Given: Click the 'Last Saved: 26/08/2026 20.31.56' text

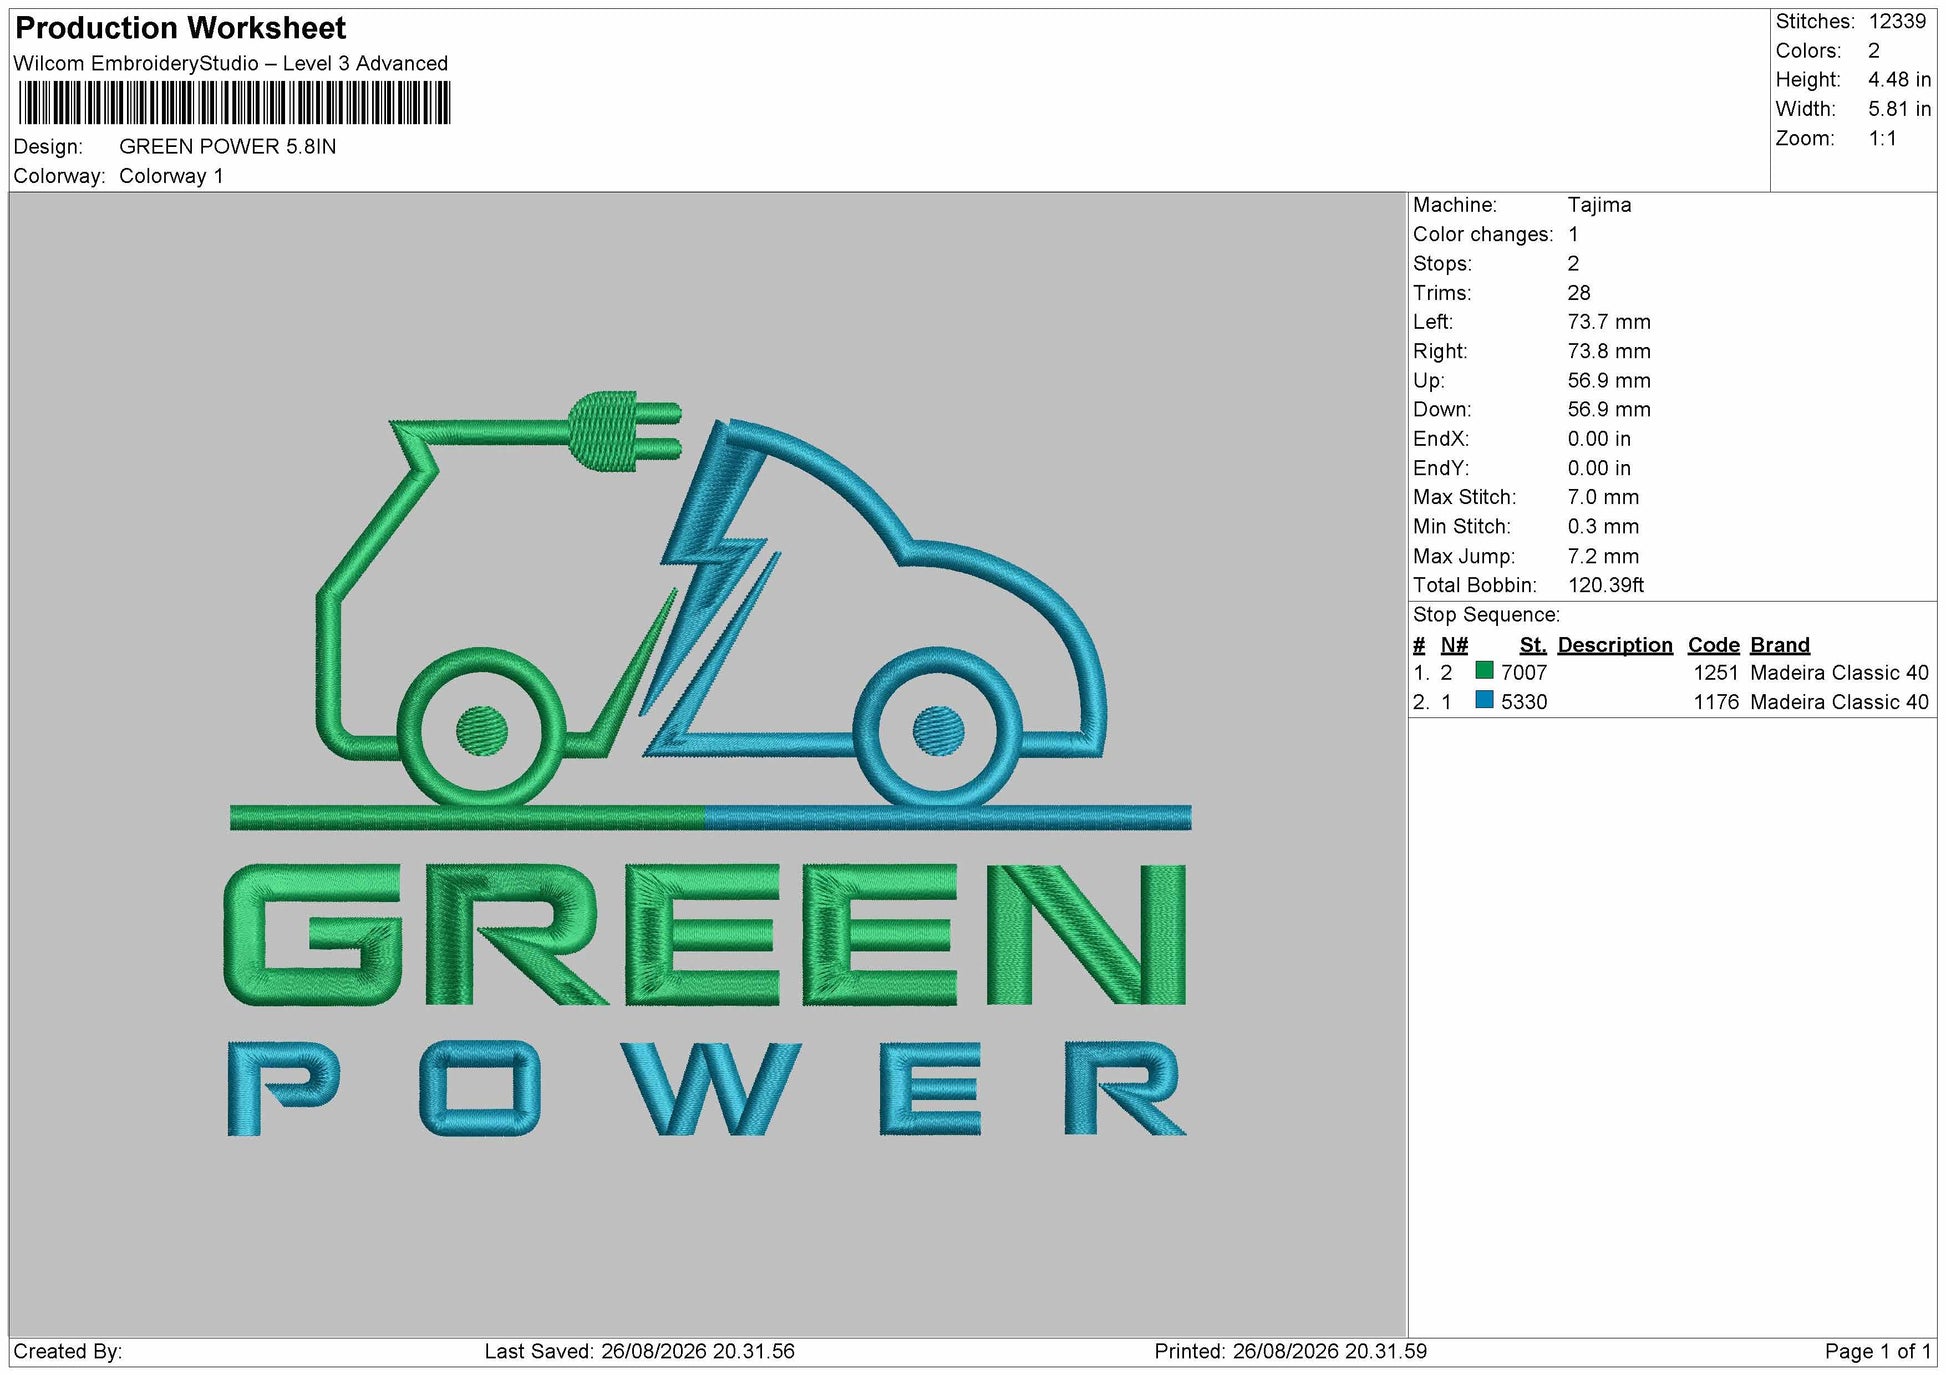Looking at the screenshot, I should tap(640, 1351).
